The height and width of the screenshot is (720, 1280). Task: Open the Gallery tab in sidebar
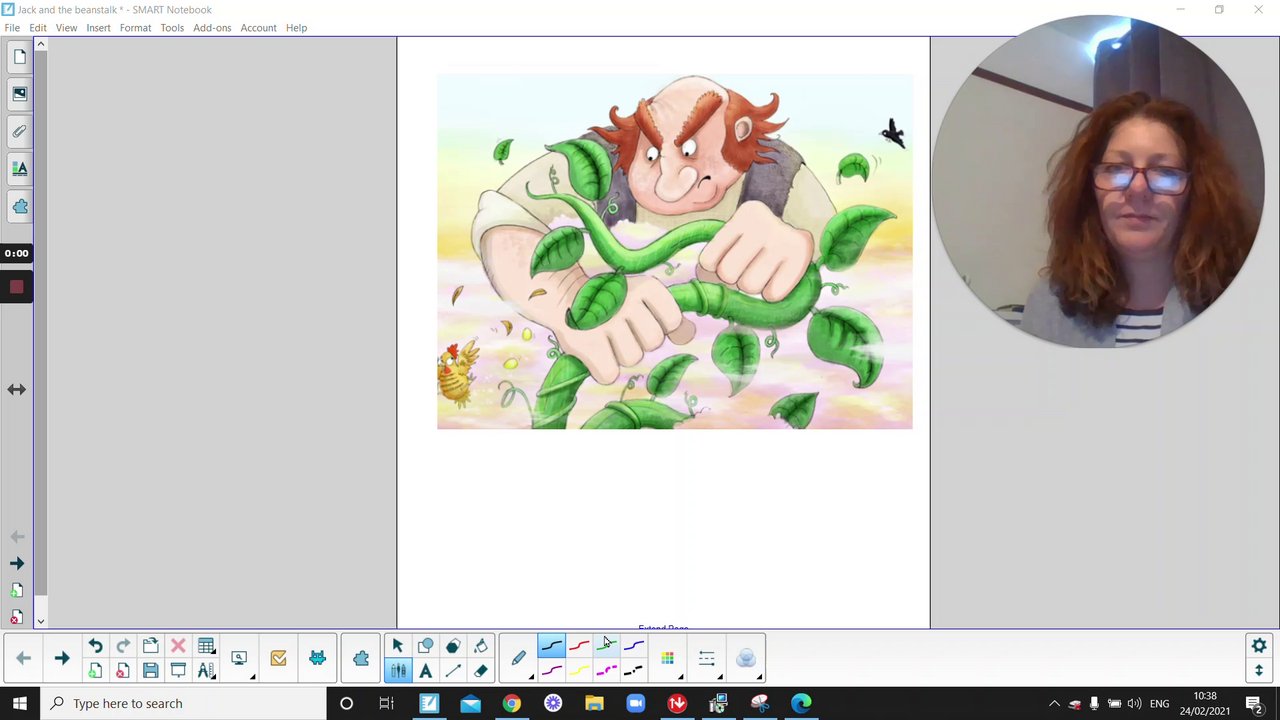[x=19, y=94]
